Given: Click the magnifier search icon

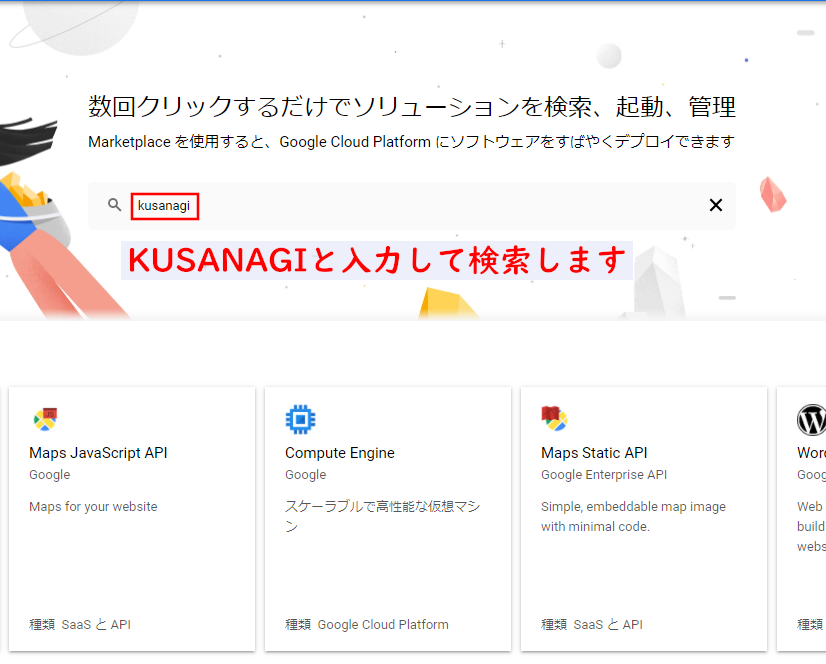Looking at the screenshot, I should [114, 204].
